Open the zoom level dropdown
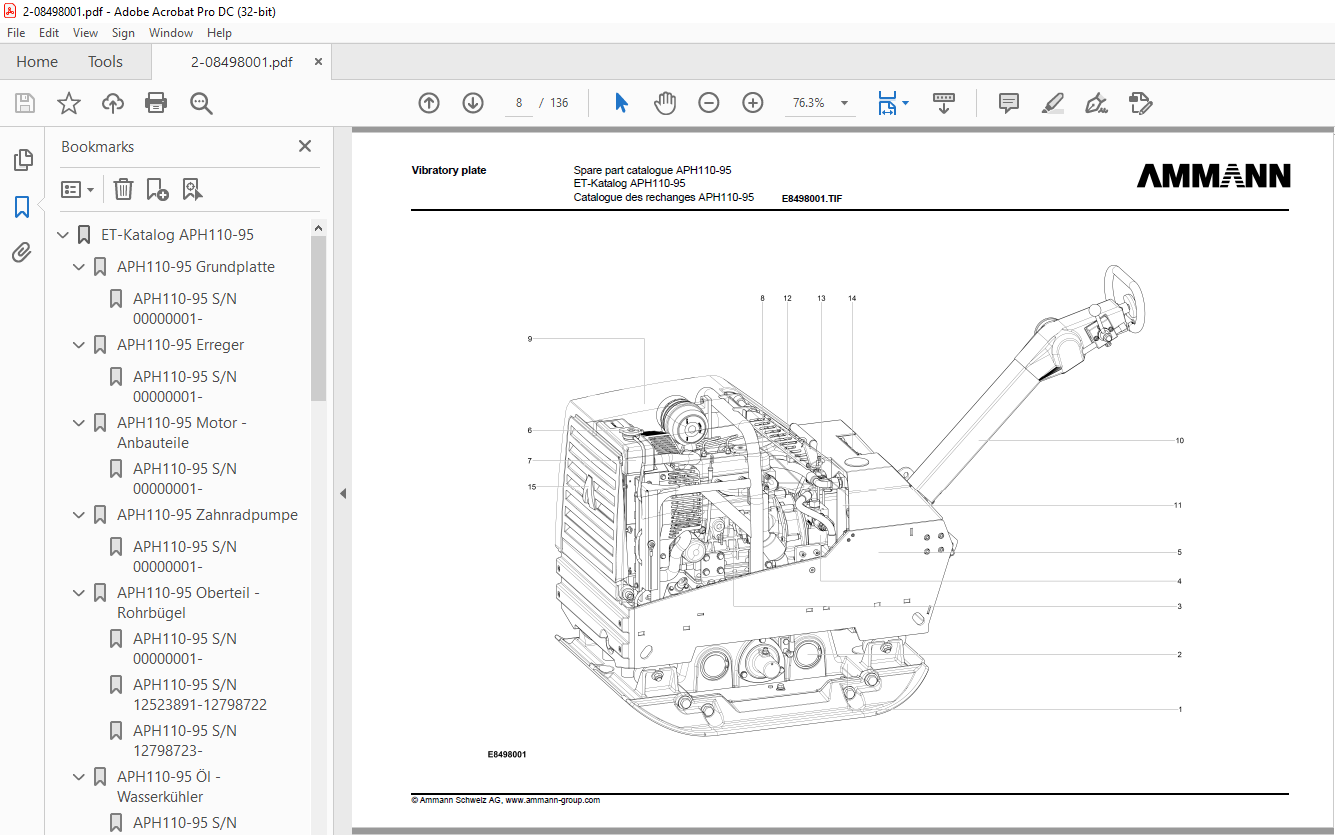The image size is (1335, 835). 845,103
